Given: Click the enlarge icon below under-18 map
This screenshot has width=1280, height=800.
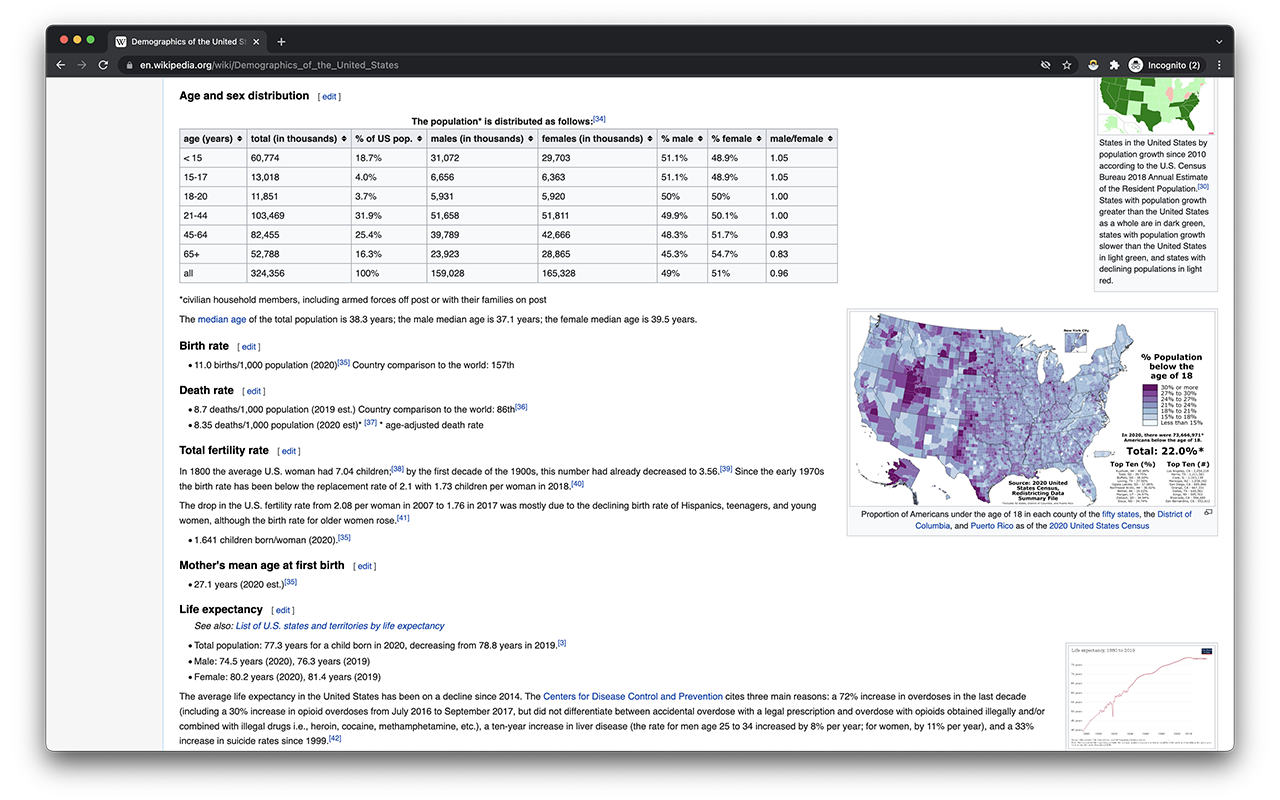Looking at the screenshot, I should tap(1208, 513).
